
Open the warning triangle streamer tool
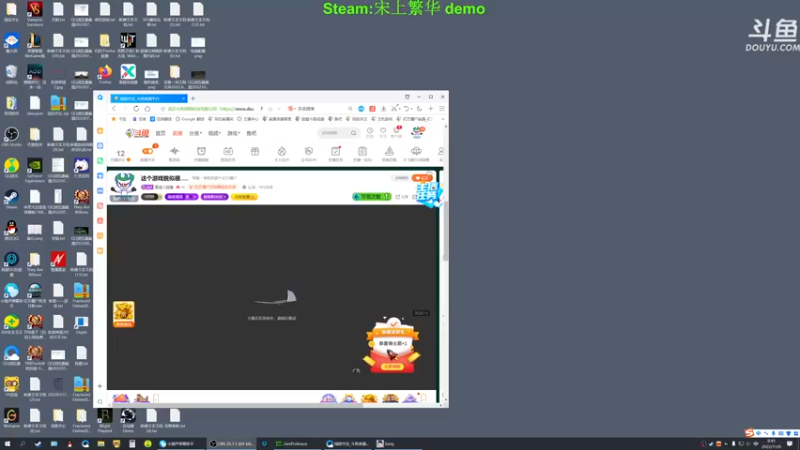pyautogui.click(x=389, y=153)
